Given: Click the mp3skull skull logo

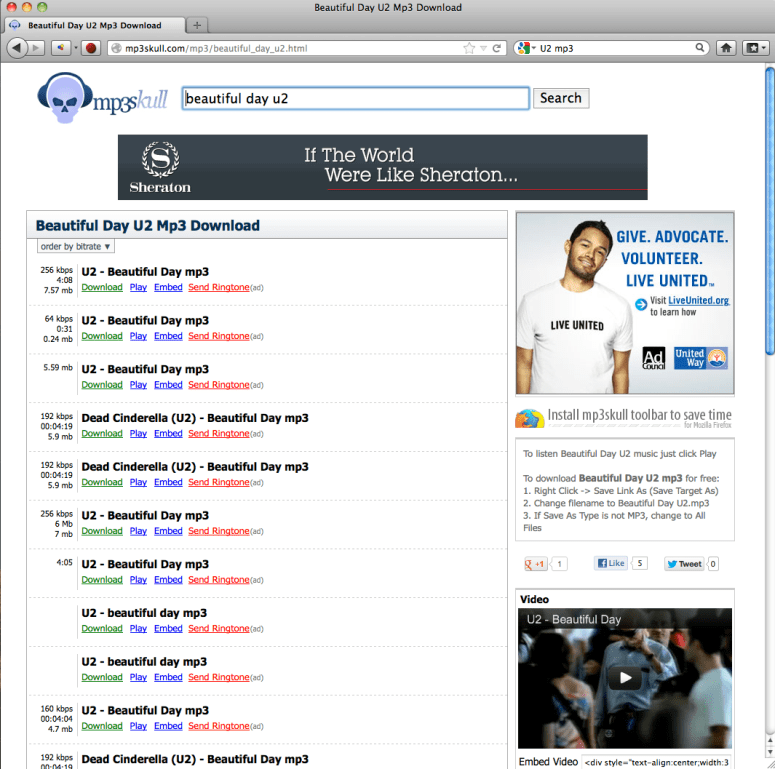Looking at the screenshot, I should (x=63, y=98).
